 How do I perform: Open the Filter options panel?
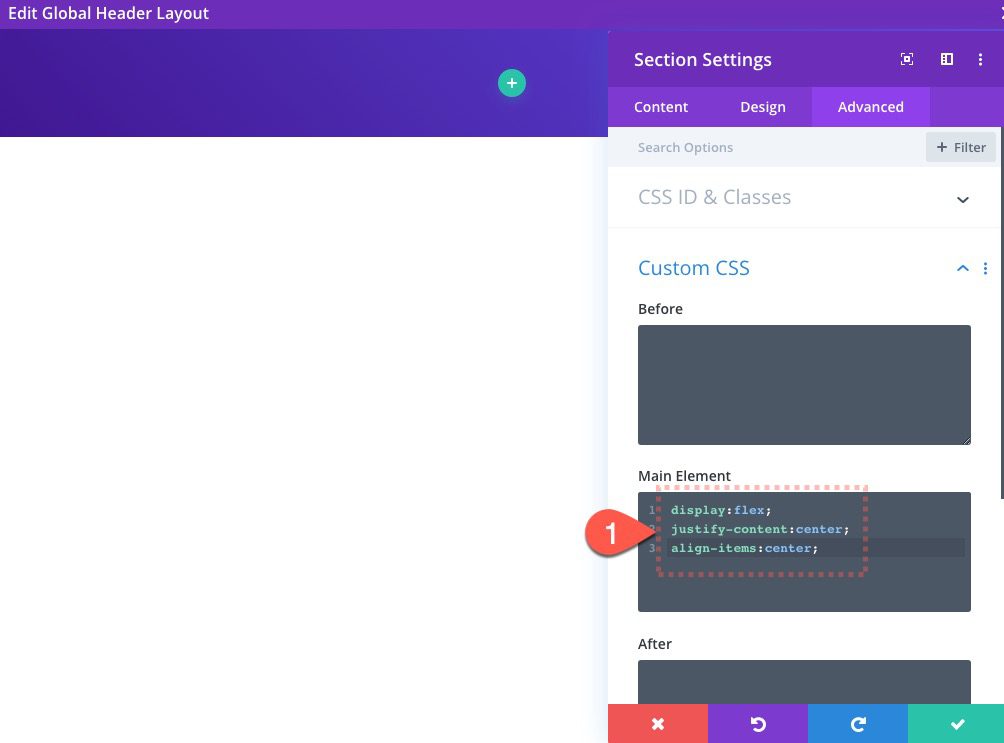click(960, 147)
